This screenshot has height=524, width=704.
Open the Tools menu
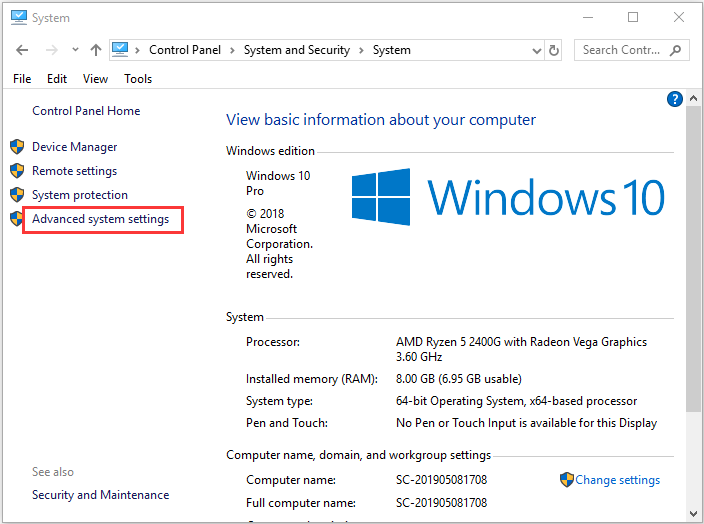(x=138, y=79)
